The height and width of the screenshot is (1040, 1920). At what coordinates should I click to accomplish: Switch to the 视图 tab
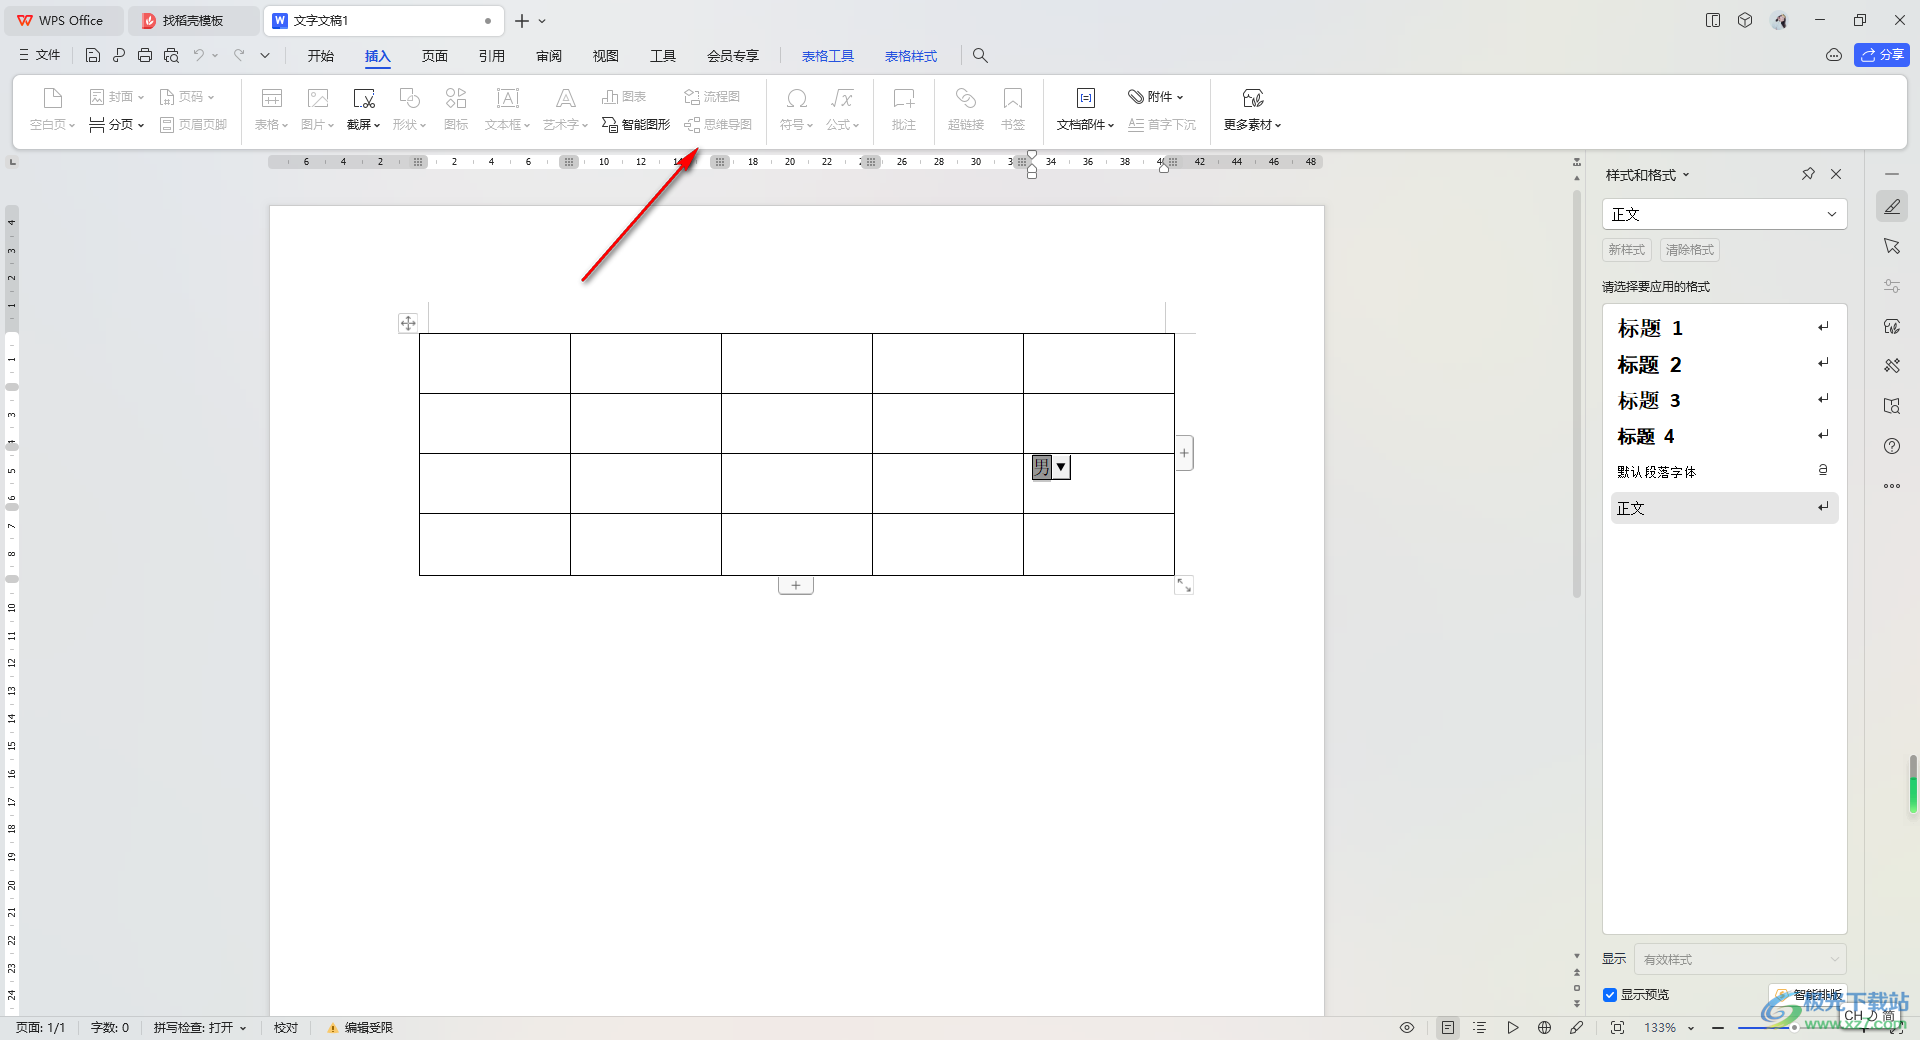click(606, 56)
